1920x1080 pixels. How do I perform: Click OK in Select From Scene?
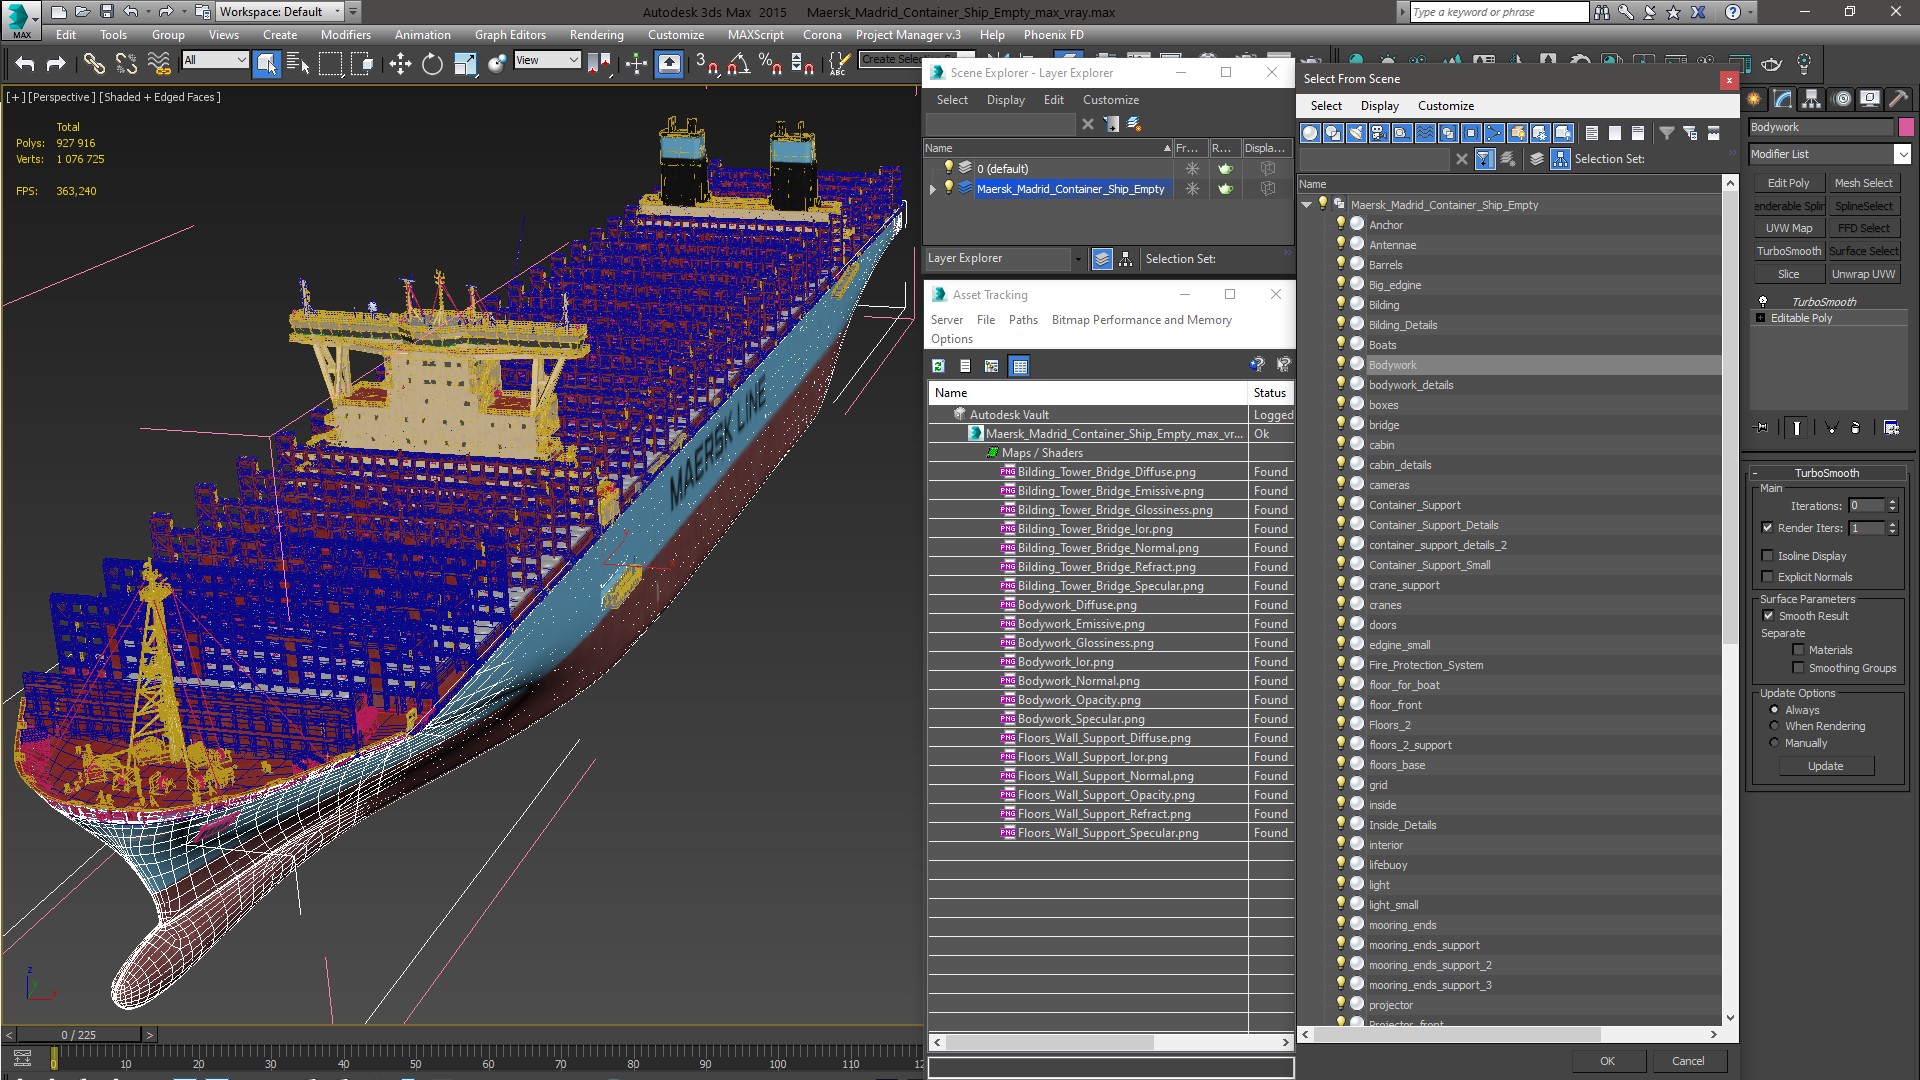point(1607,1061)
